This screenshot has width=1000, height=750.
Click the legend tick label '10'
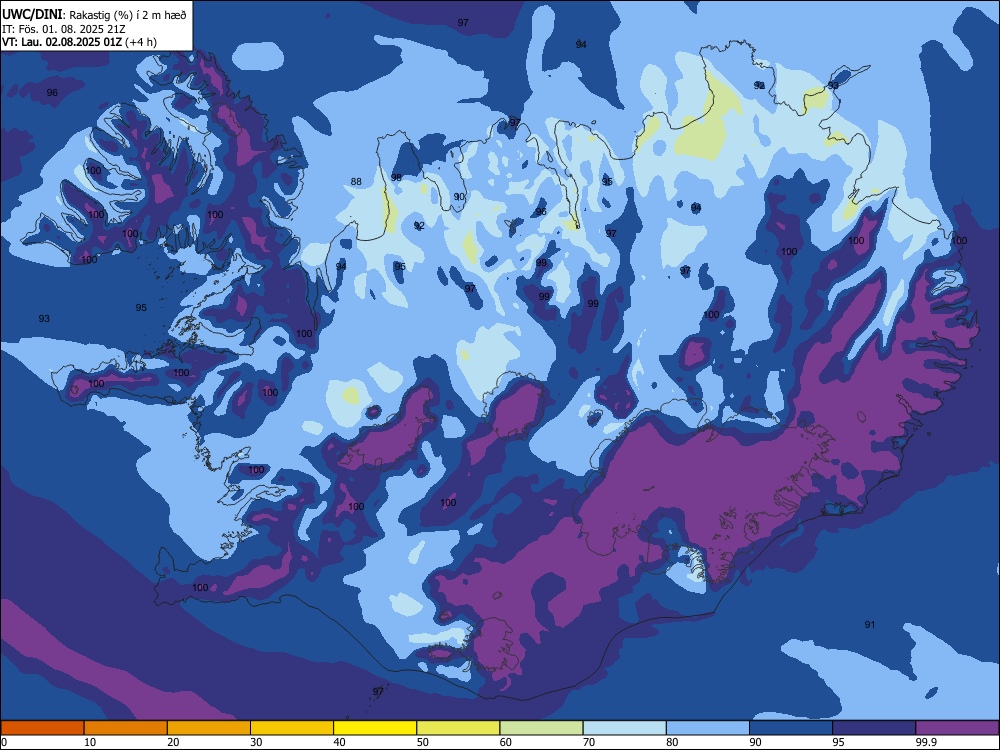tap(90, 742)
